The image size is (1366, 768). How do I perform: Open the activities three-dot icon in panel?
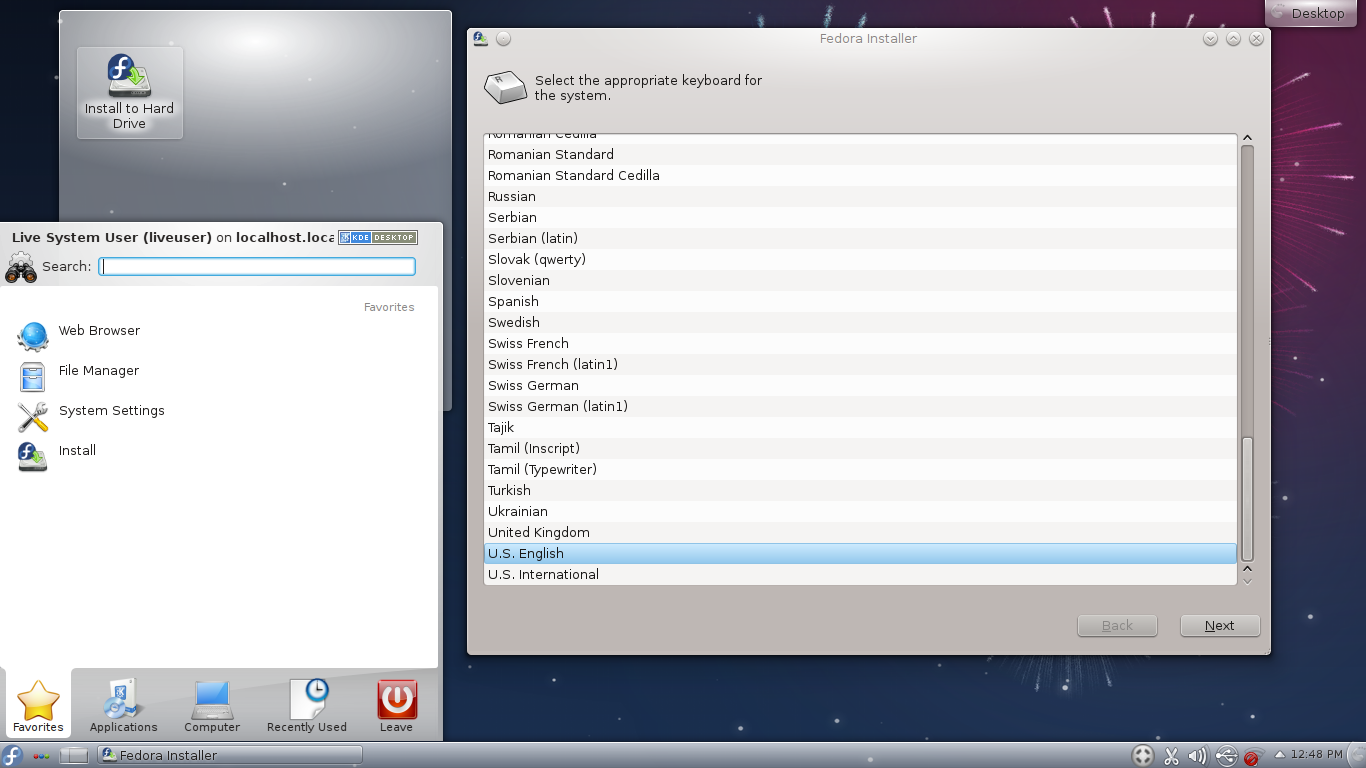point(42,756)
